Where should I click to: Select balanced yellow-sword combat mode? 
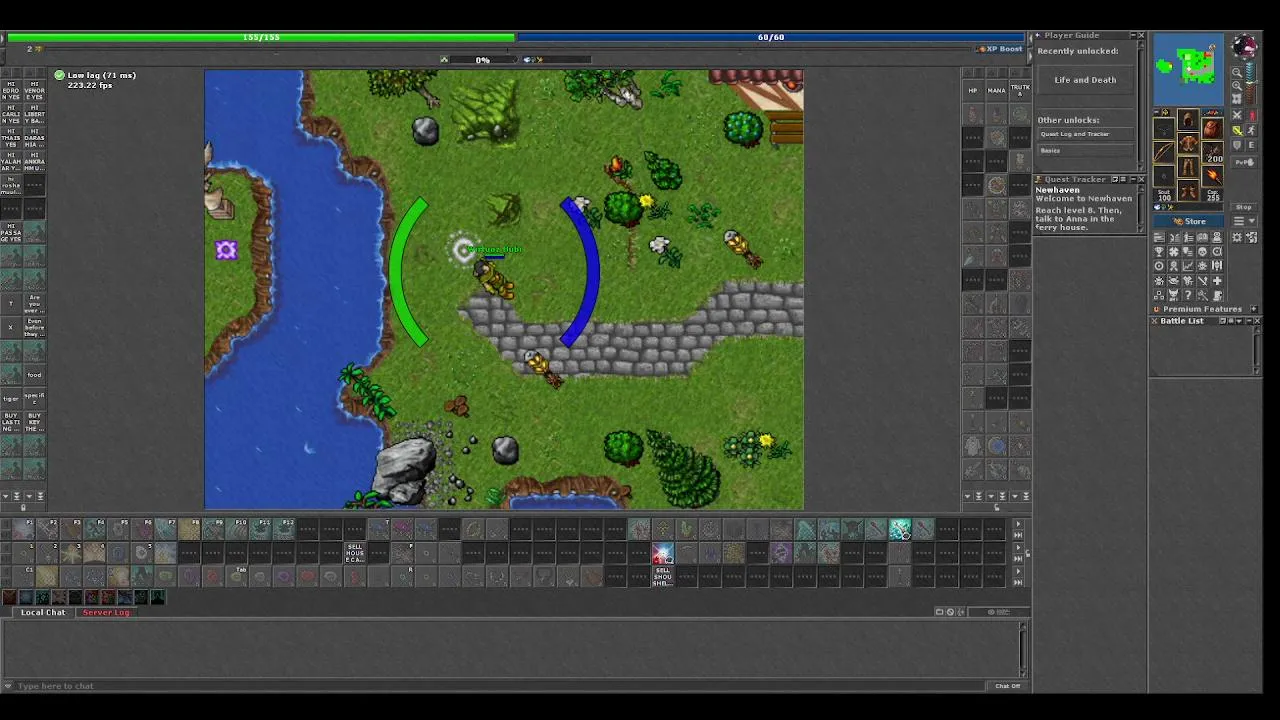[x=1237, y=130]
